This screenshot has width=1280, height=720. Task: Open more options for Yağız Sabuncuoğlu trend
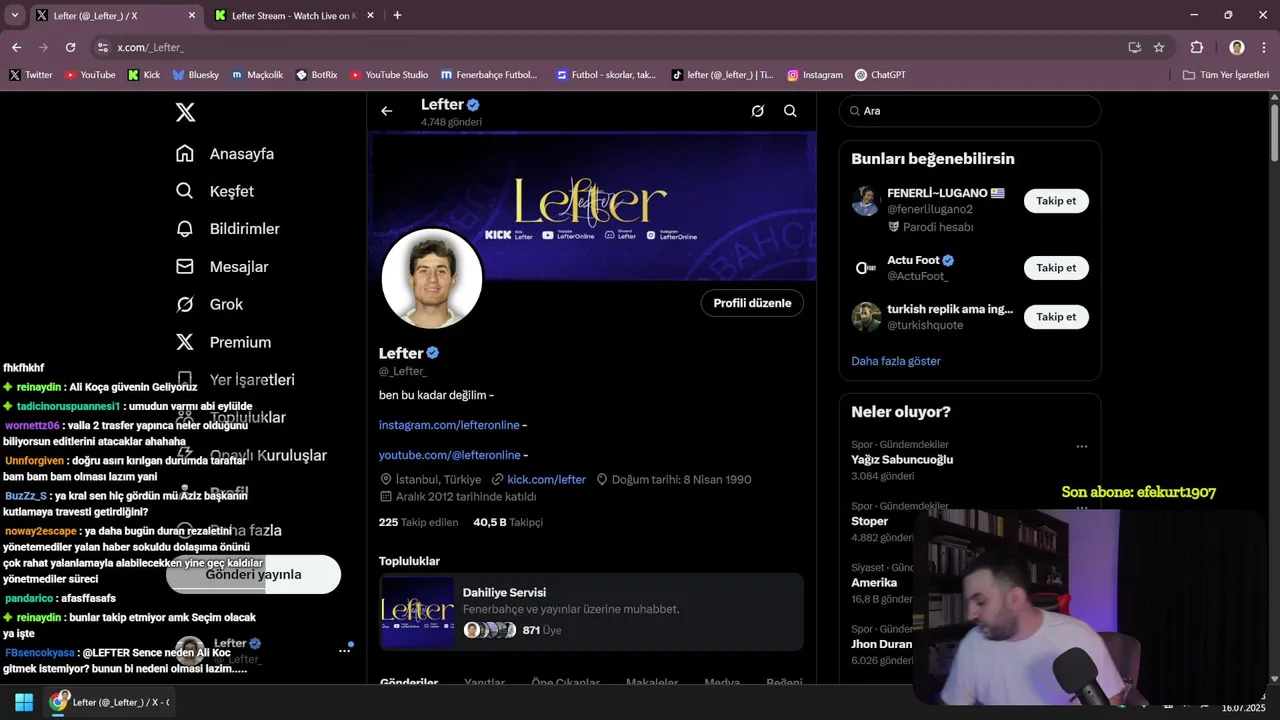[1081, 447]
